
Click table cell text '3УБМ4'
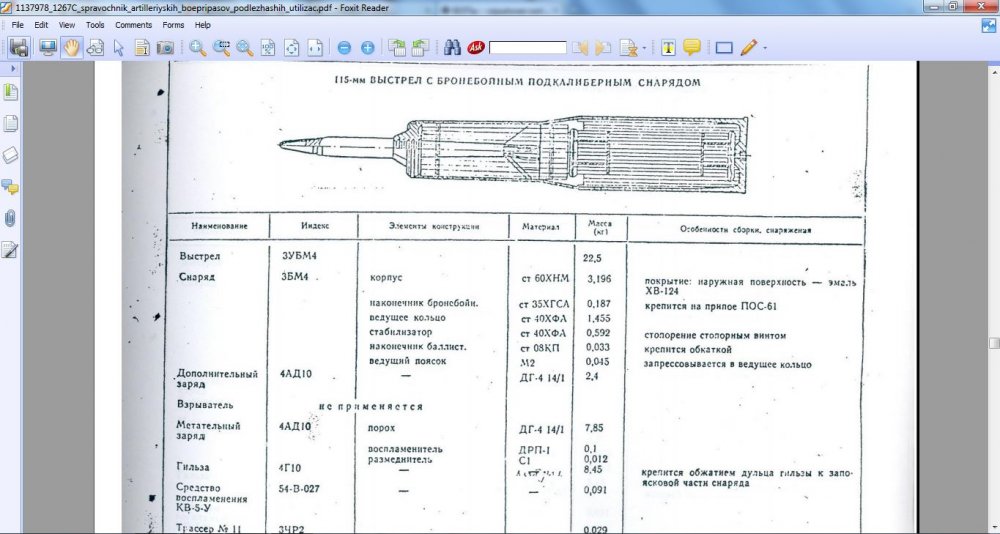point(299,256)
